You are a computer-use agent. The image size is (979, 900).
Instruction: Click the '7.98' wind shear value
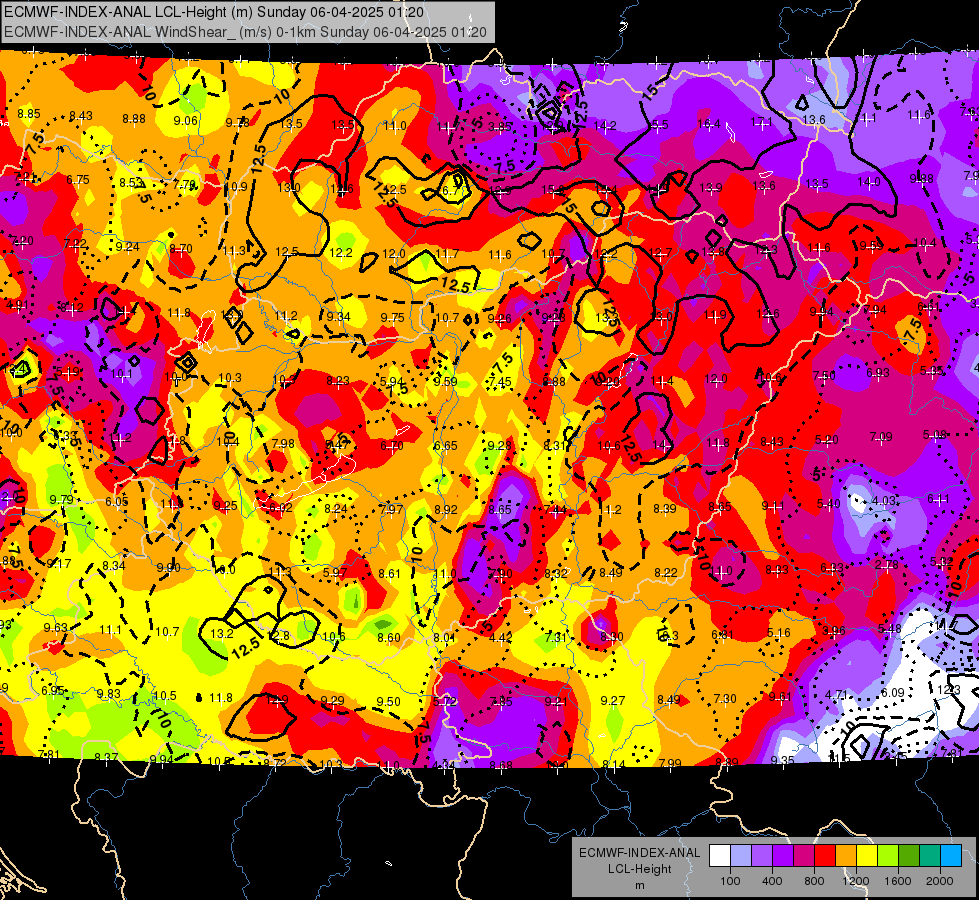tap(283, 443)
